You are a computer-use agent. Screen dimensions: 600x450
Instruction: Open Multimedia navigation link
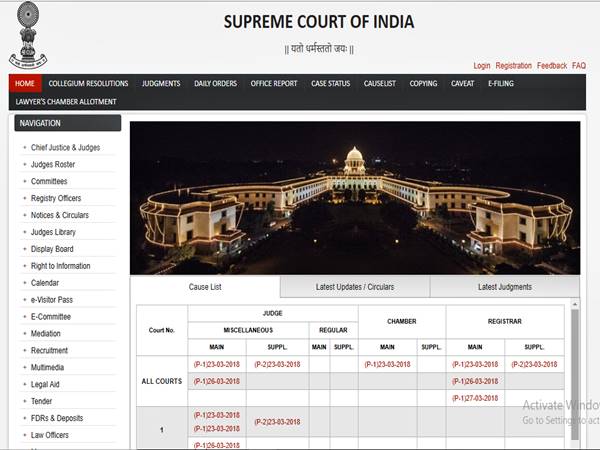pos(47,367)
